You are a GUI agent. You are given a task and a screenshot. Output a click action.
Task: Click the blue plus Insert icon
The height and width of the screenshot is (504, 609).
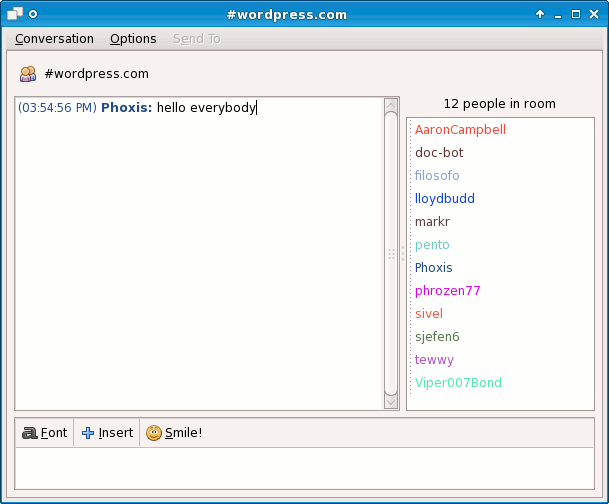pyautogui.click(x=88, y=433)
